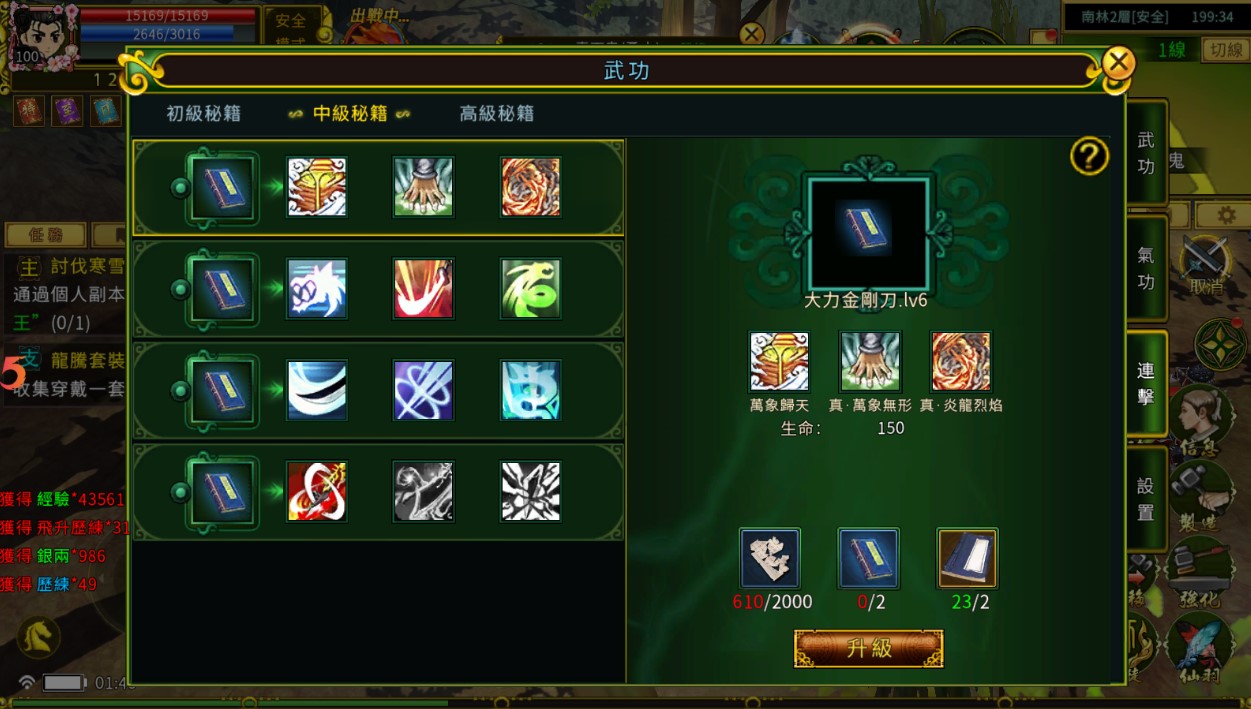Select the fourth row manual book icon
The image size is (1251, 709).
pyautogui.click(x=221, y=492)
